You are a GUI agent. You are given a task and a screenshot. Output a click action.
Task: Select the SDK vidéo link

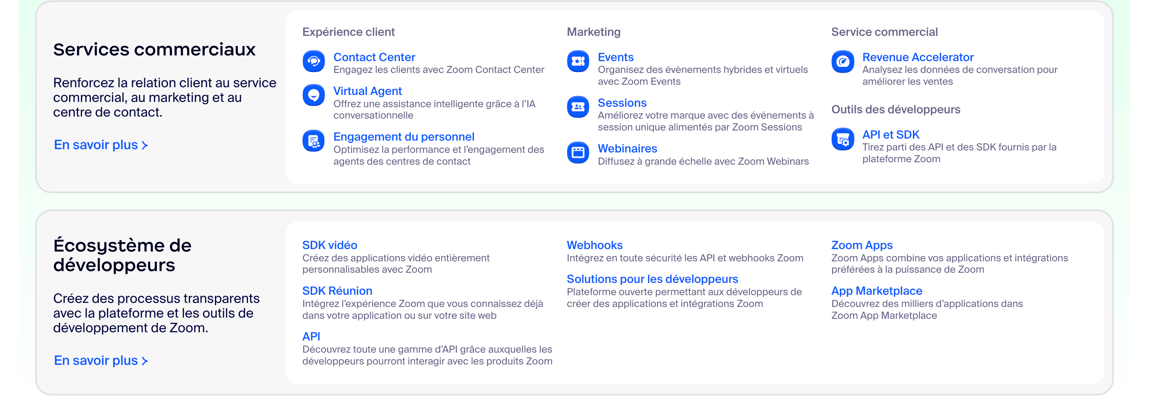(x=329, y=245)
